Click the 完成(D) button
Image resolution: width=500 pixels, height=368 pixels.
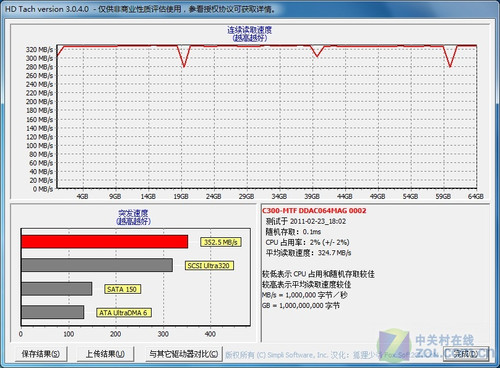466,354
